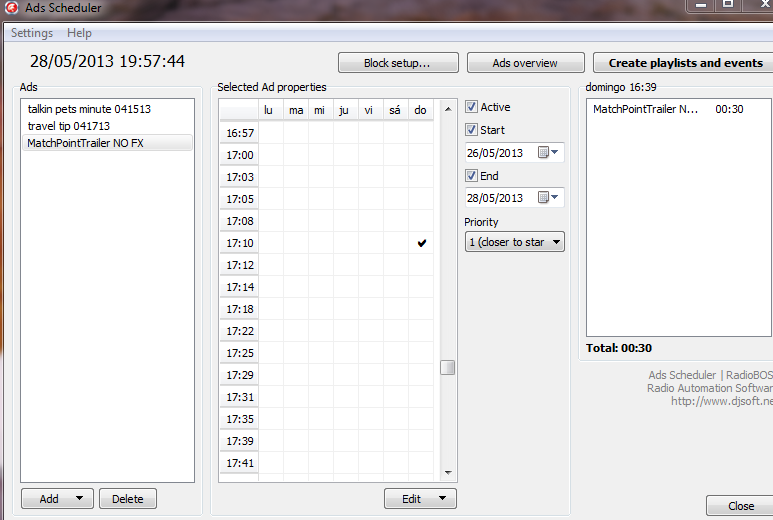
Task: Select the 17:22 time row header
Action: [x=239, y=331]
